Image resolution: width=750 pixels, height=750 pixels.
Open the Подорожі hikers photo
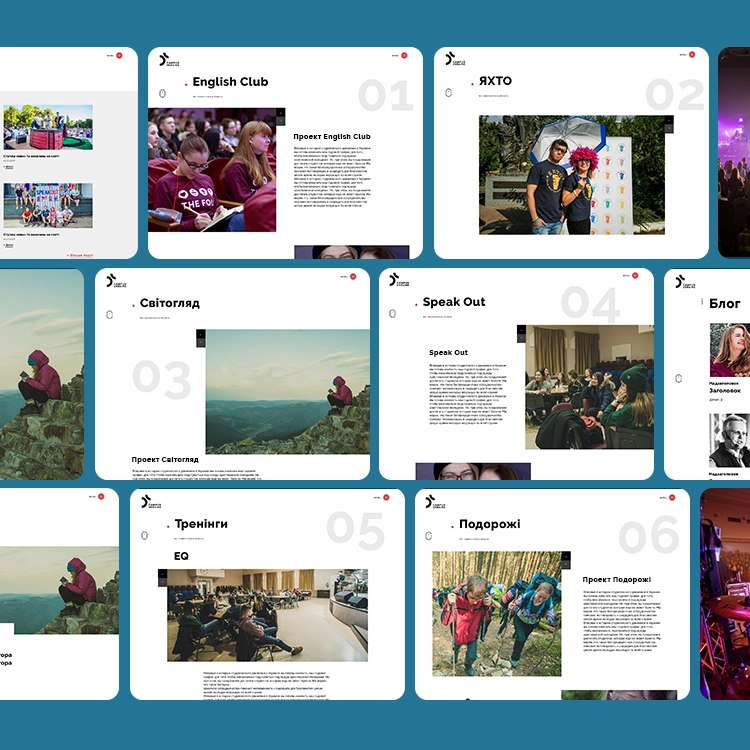(497, 614)
